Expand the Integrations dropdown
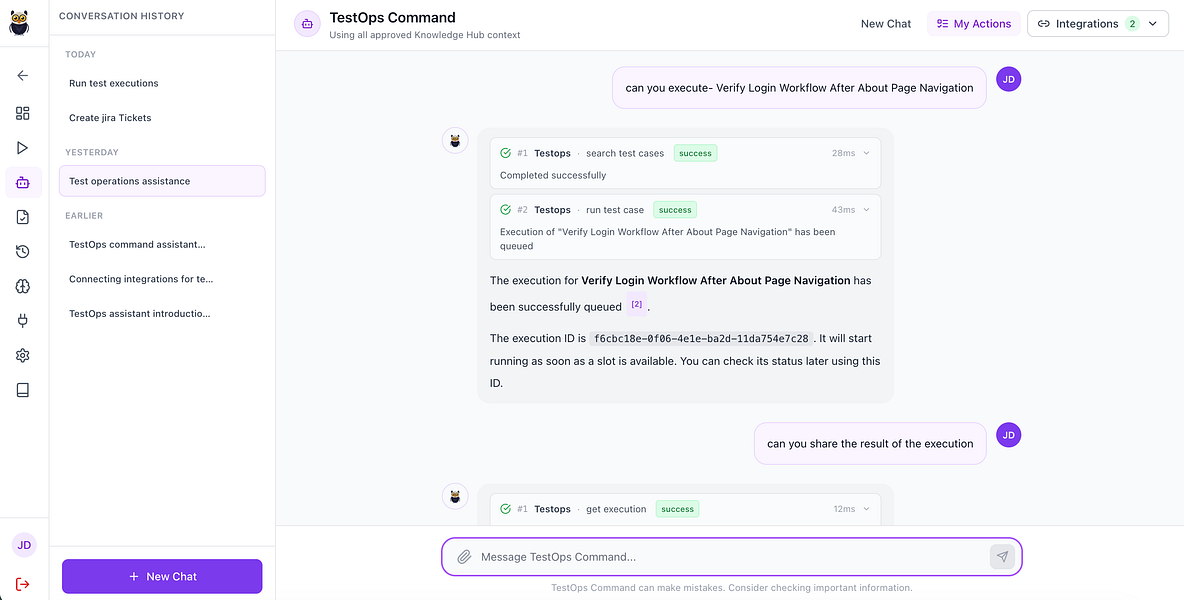 click(1097, 23)
